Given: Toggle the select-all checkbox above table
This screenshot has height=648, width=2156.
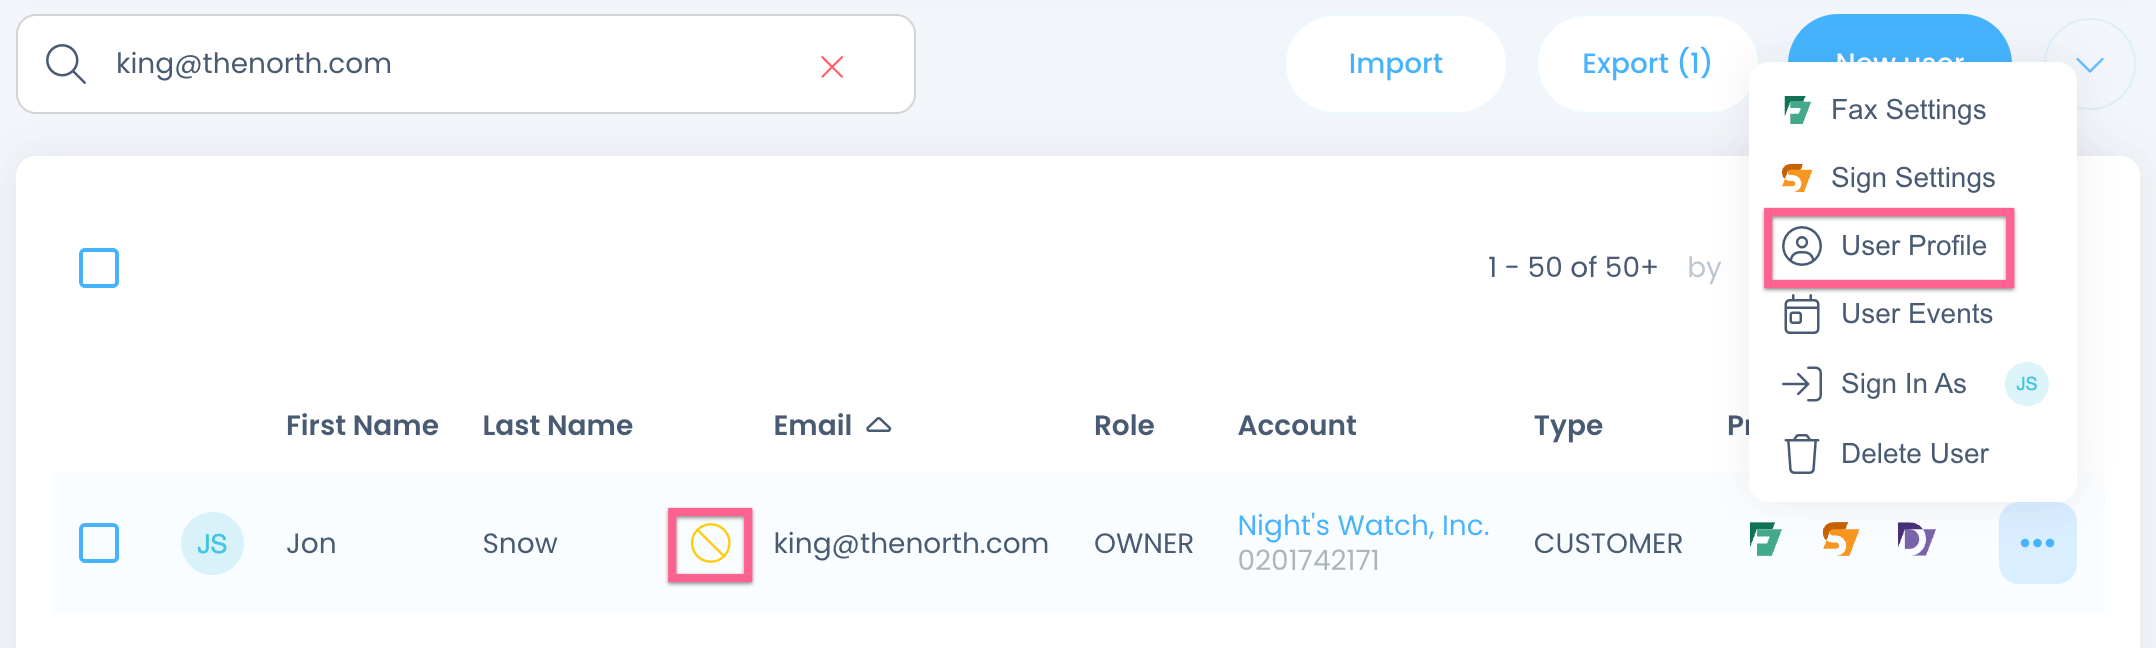Looking at the screenshot, I should tap(99, 268).
